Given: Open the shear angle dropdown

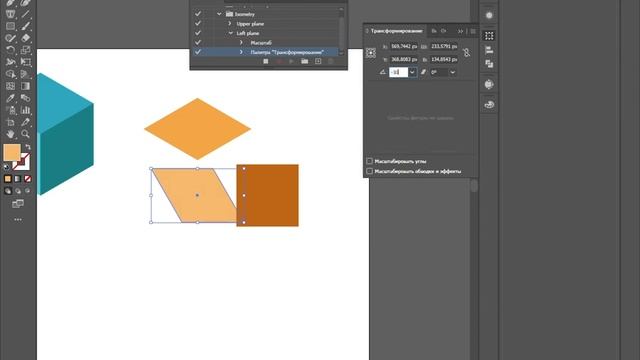Looking at the screenshot, I should coord(453,72).
